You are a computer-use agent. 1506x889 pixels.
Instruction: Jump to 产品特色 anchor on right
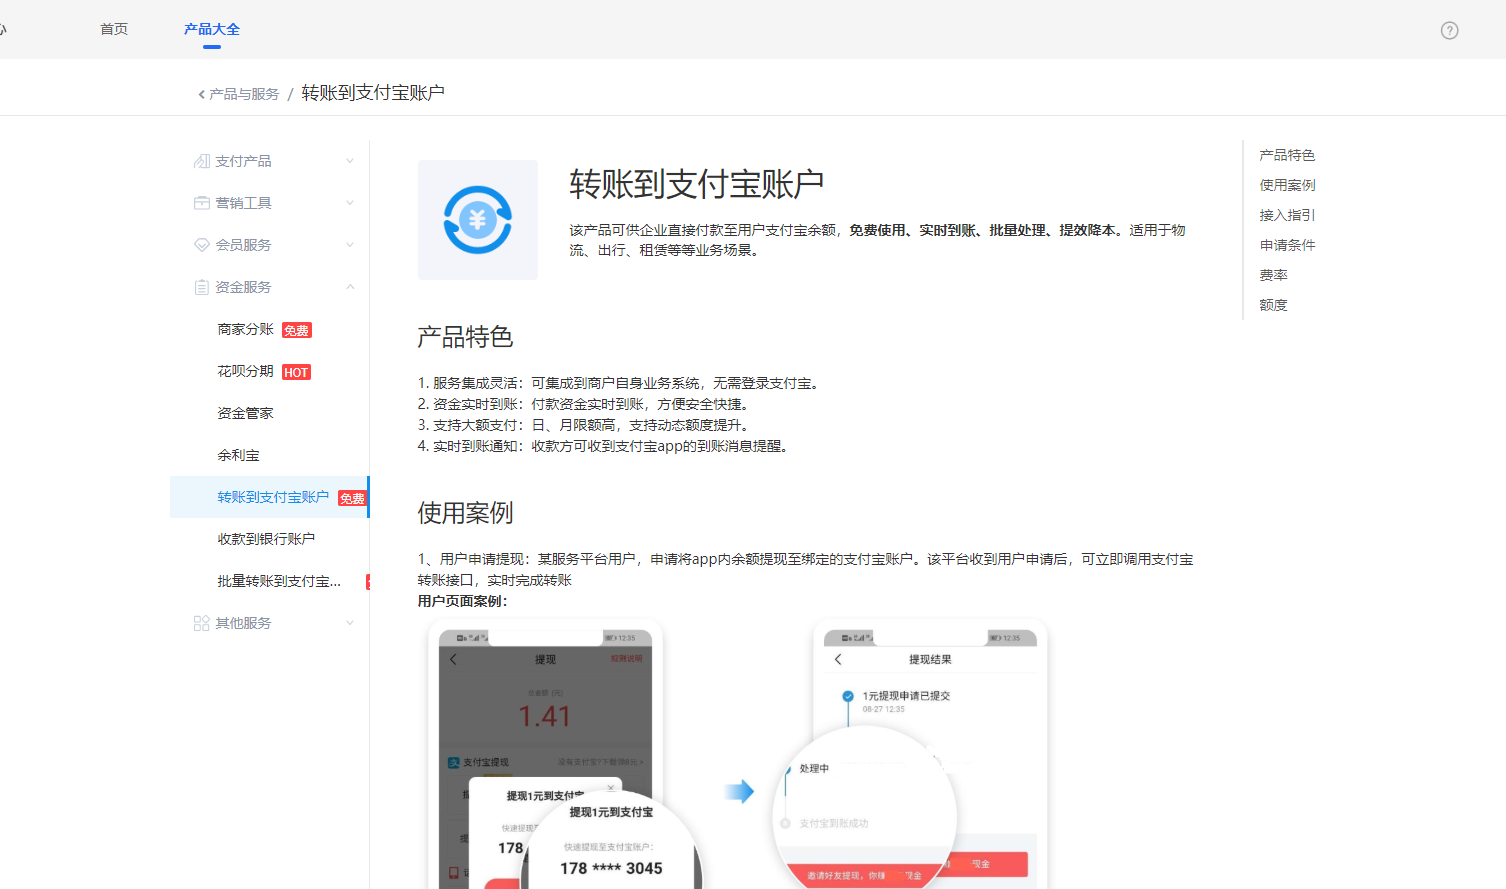(x=1287, y=155)
